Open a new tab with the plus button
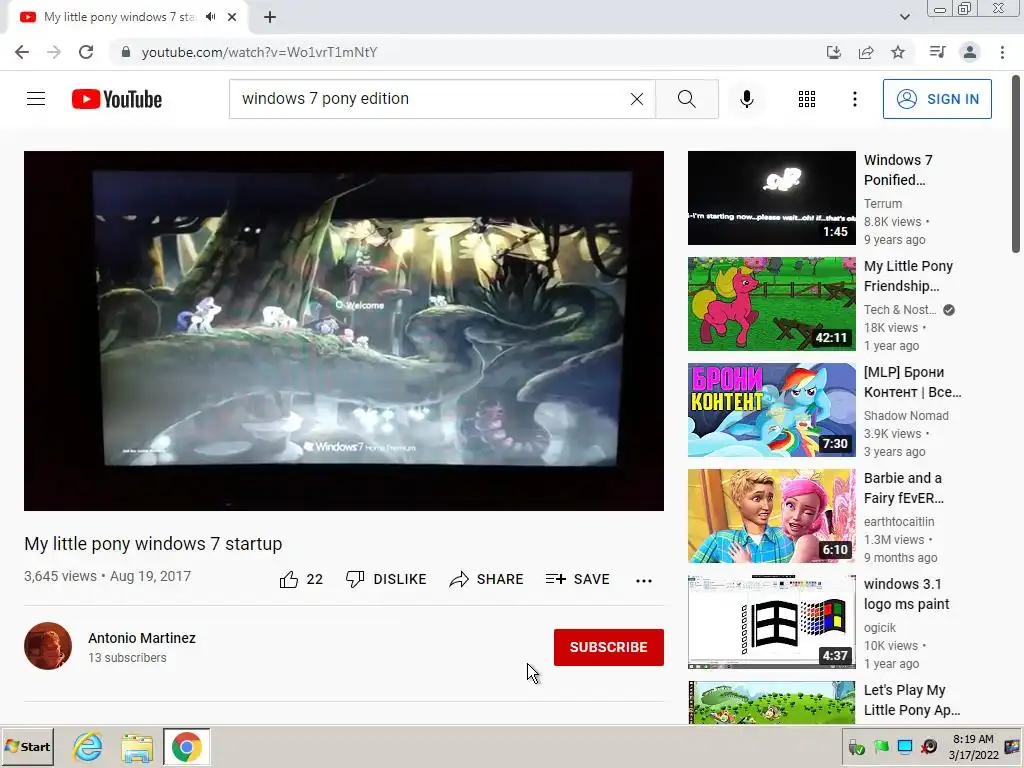 click(270, 17)
